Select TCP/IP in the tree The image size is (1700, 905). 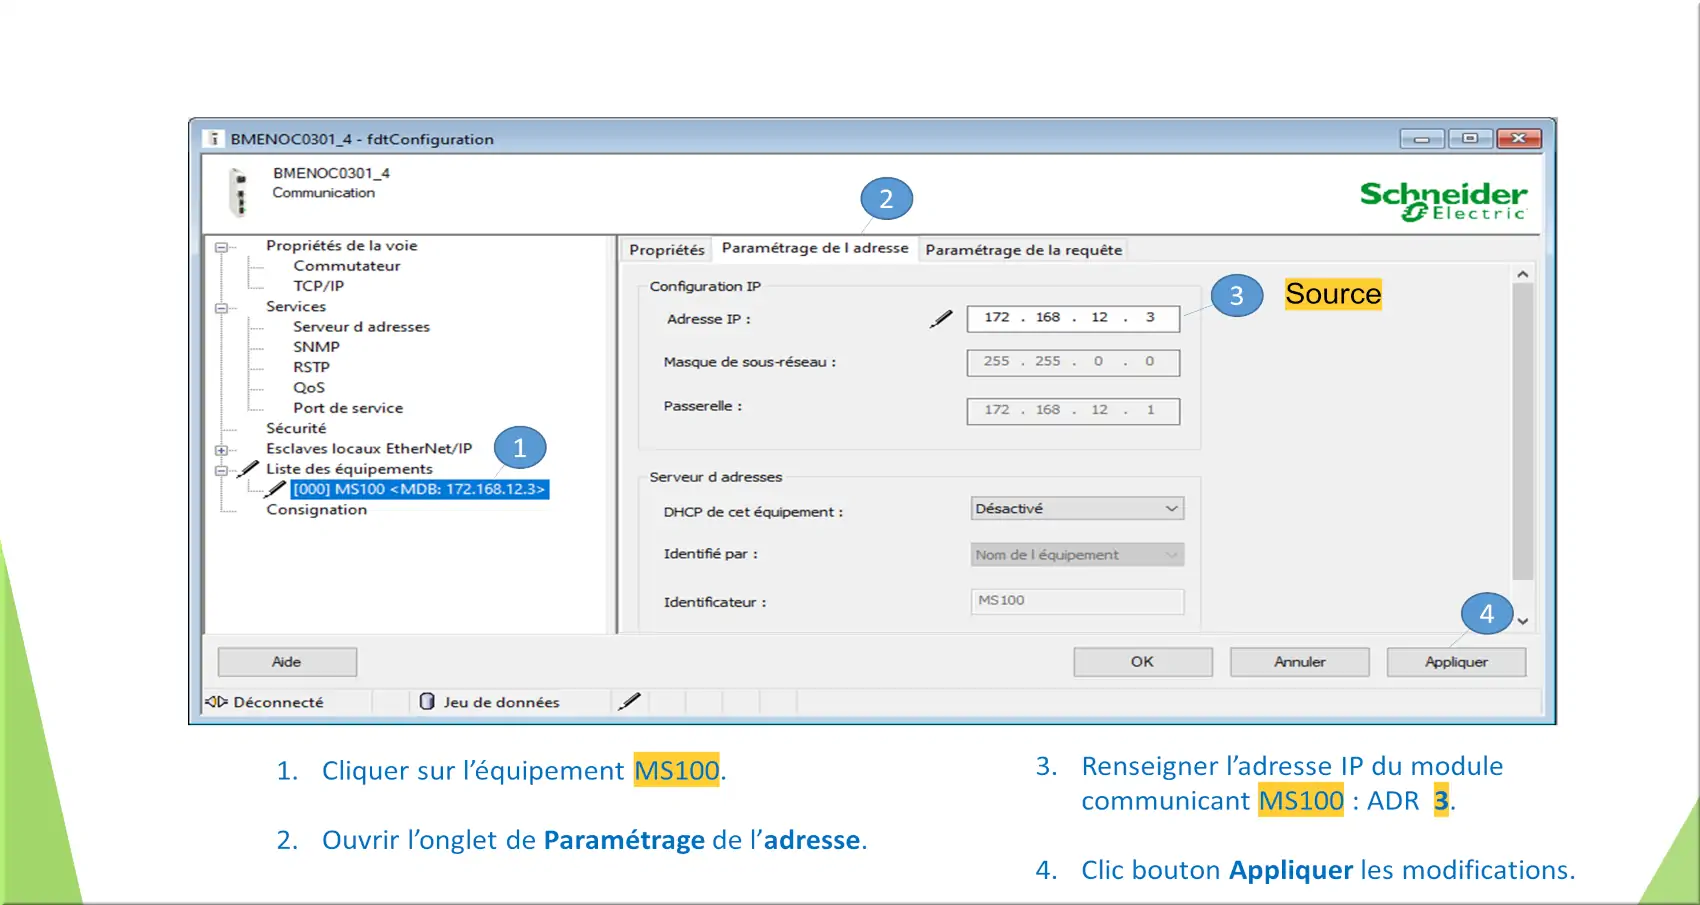(318, 286)
